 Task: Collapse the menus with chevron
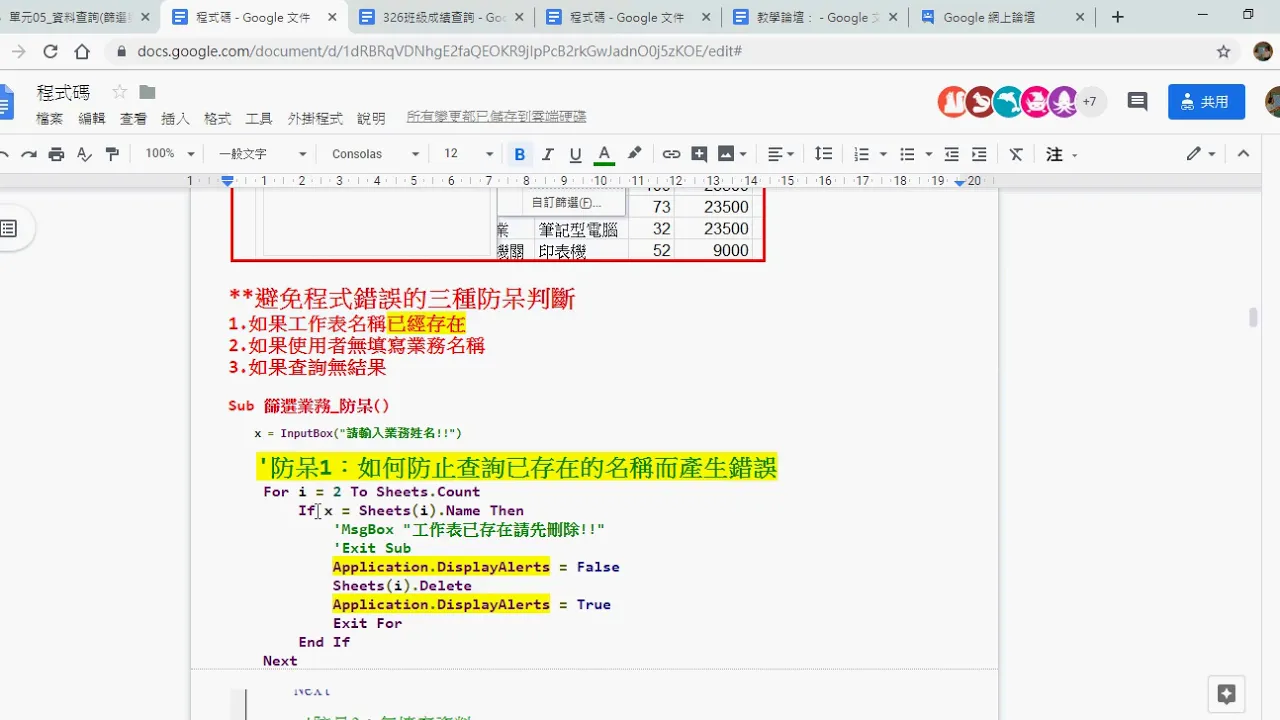point(1244,154)
